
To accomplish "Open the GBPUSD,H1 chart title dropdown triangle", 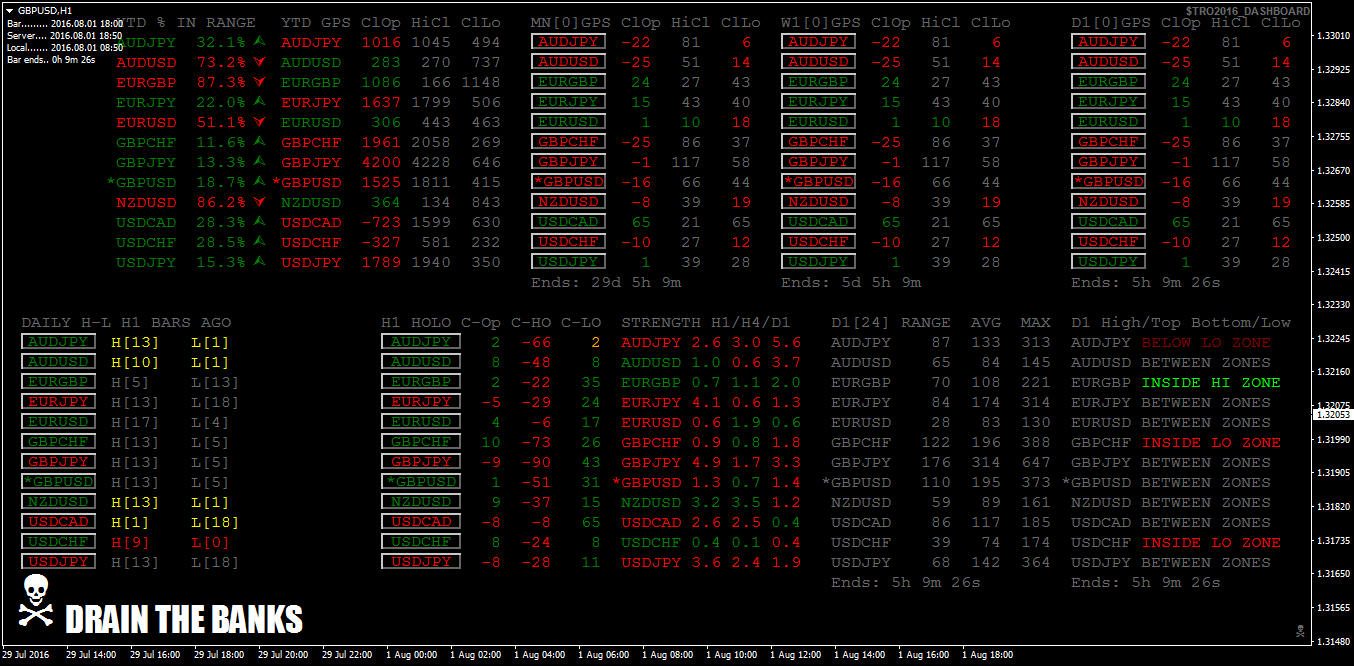I will [x=10, y=9].
